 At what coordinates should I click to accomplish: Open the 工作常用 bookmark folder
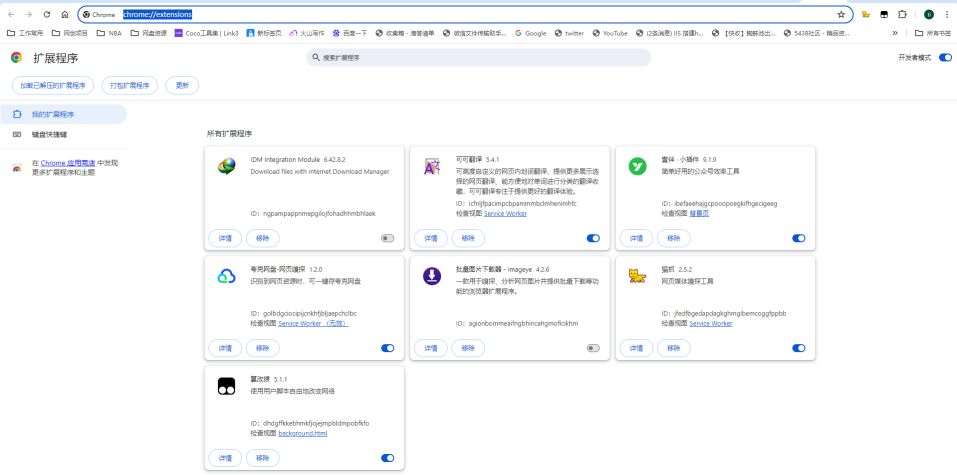point(25,33)
